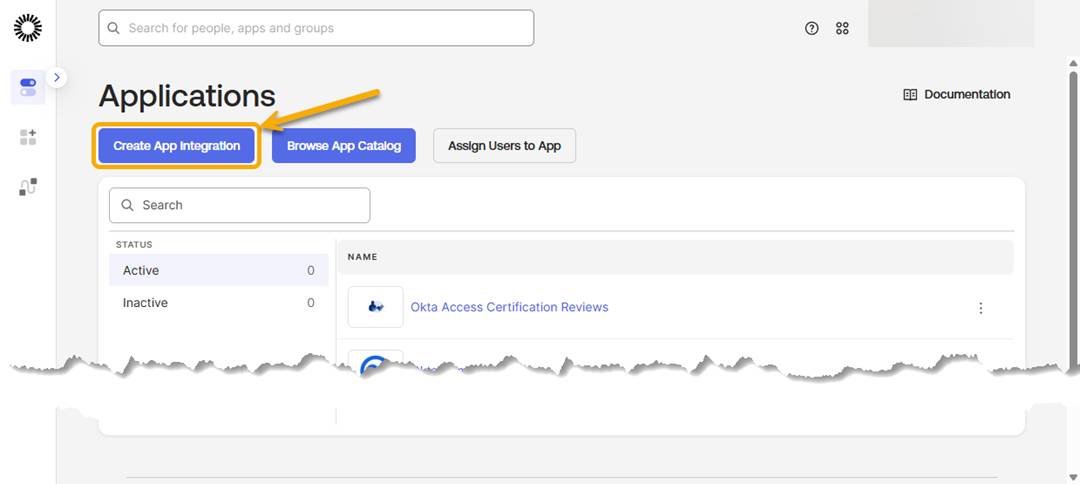Screen dimensions: 1080x484
Task: Click the Okta sunburst logo
Action: (28, 28)
